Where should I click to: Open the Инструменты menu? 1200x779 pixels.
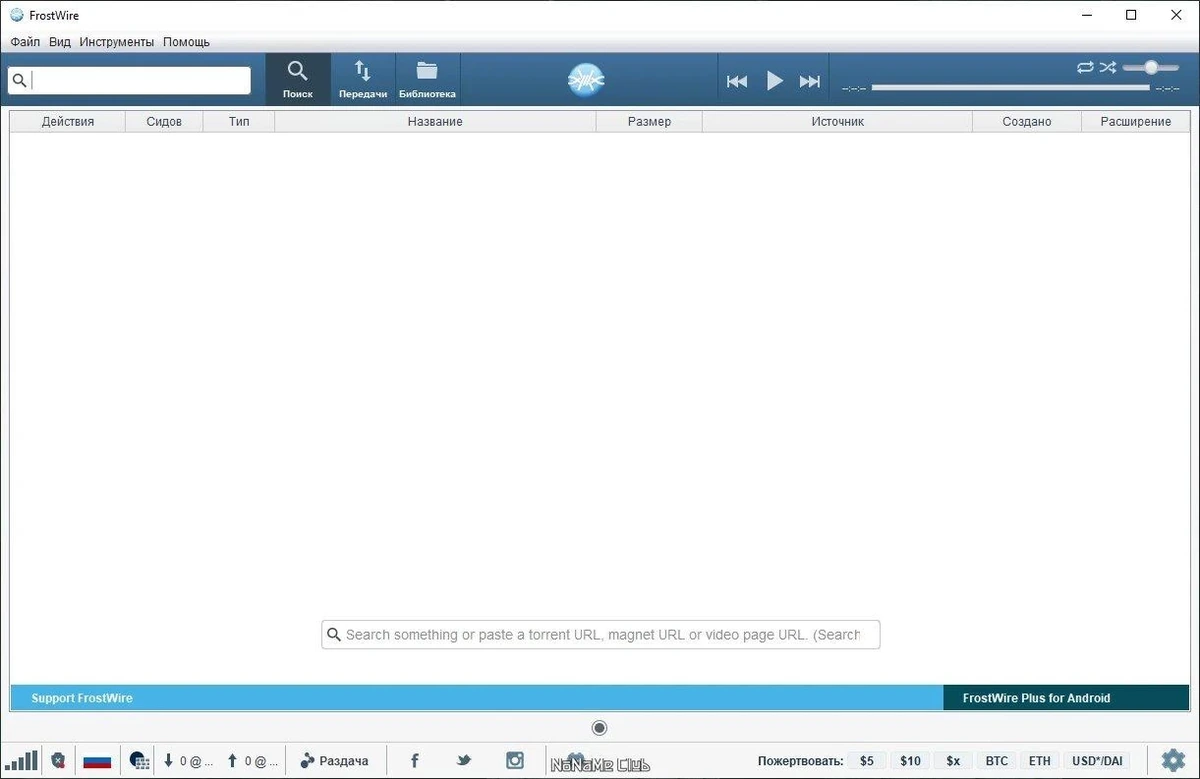coord(117,42)
